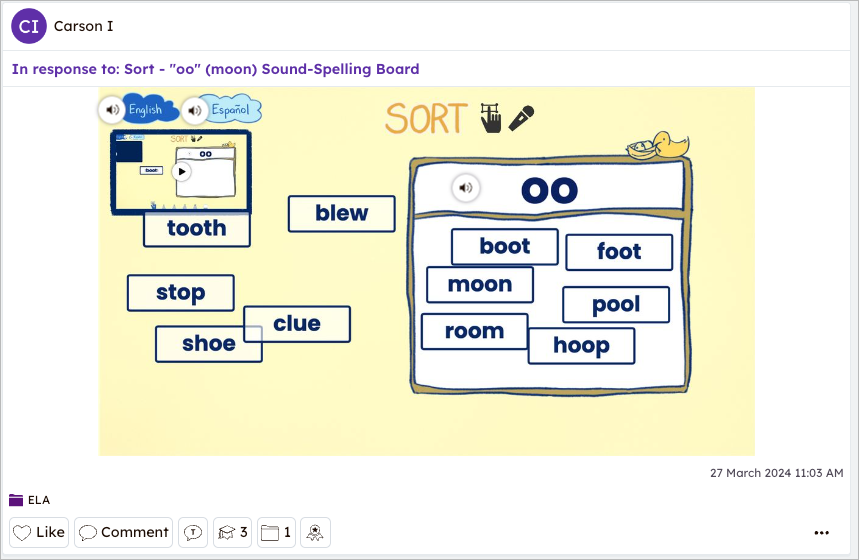The width and height of the screenshot is (859, 560).
Task: Click the "foot" word card in the box
Action: pos(618,252)
